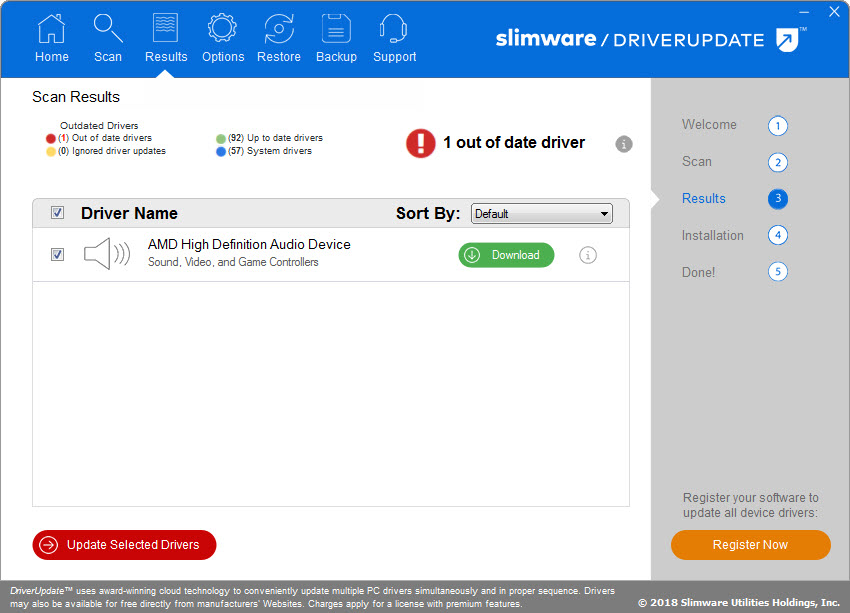Viewport: 850px width, 613px height.
Task: Click the slimware brand name text
Action: pos(546,38)
